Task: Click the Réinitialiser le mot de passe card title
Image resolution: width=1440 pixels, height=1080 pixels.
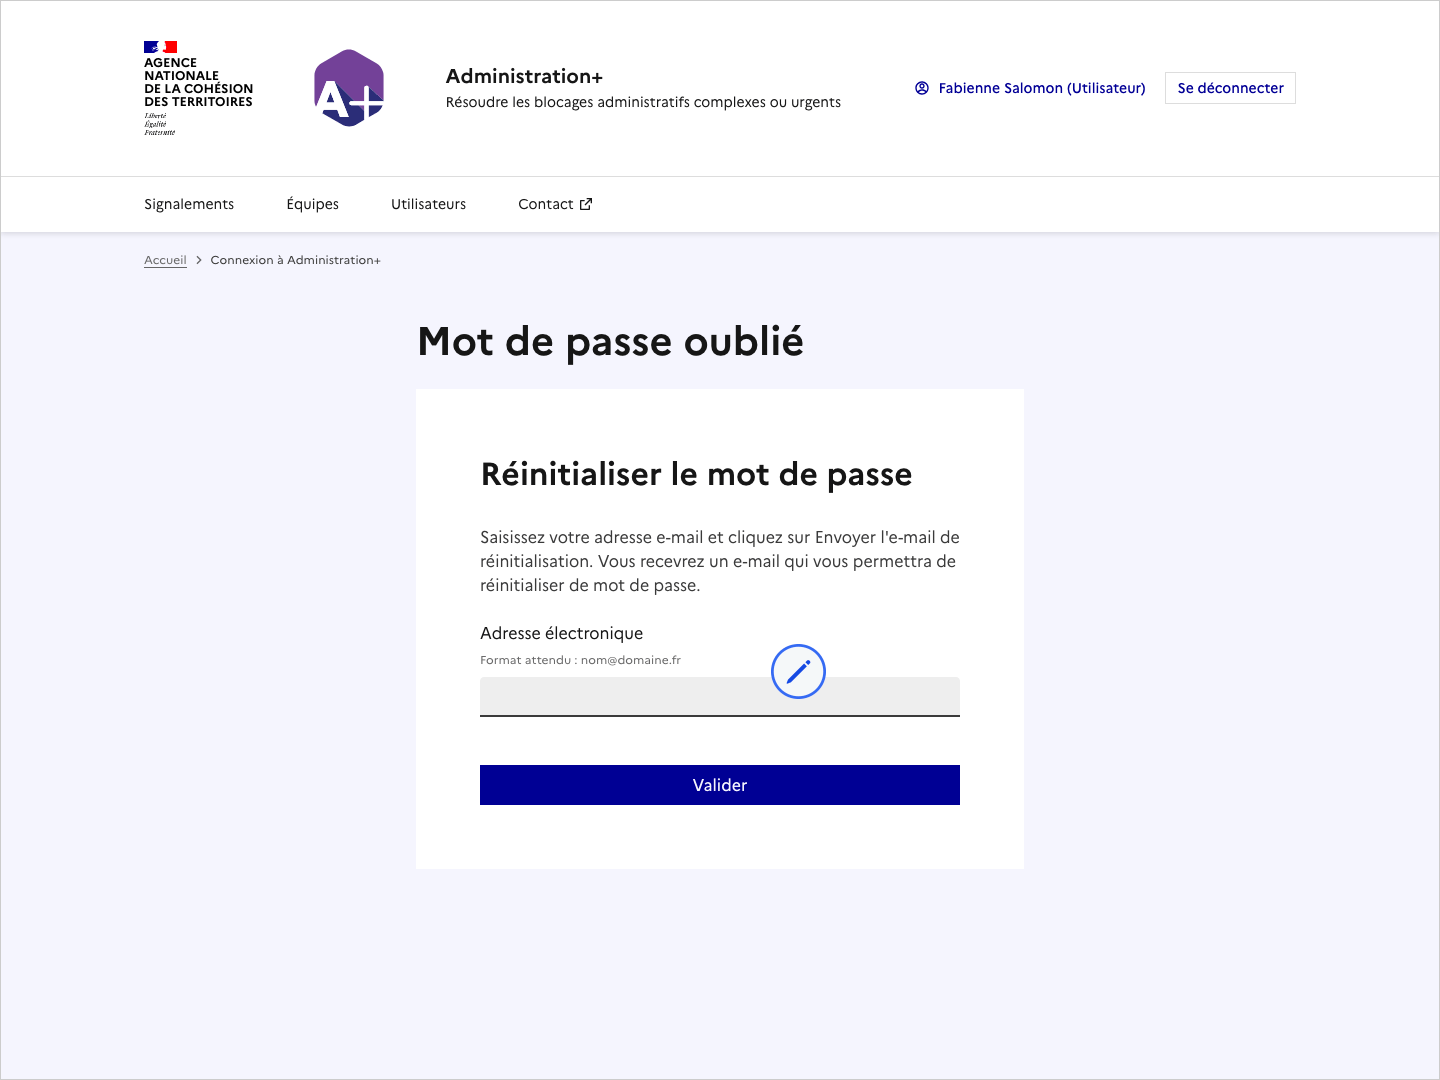Action: (x=696, y=474)
